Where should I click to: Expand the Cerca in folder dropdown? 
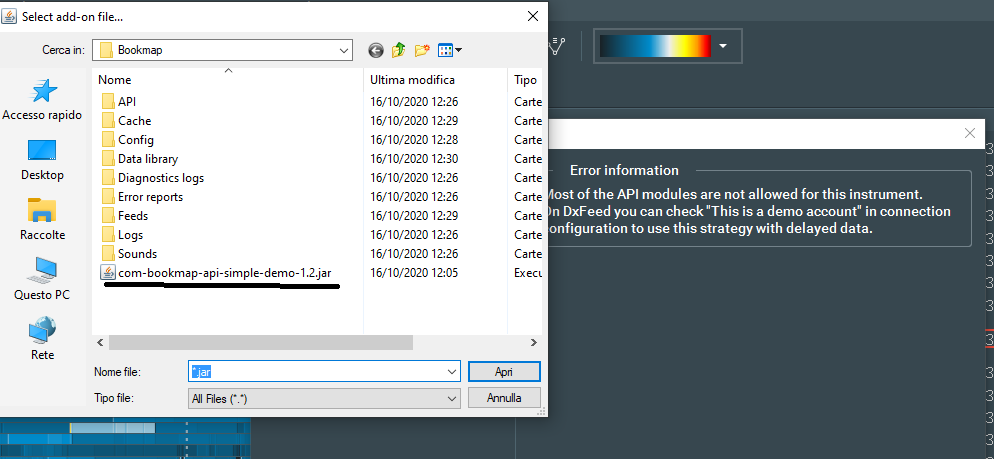[343, 50]
